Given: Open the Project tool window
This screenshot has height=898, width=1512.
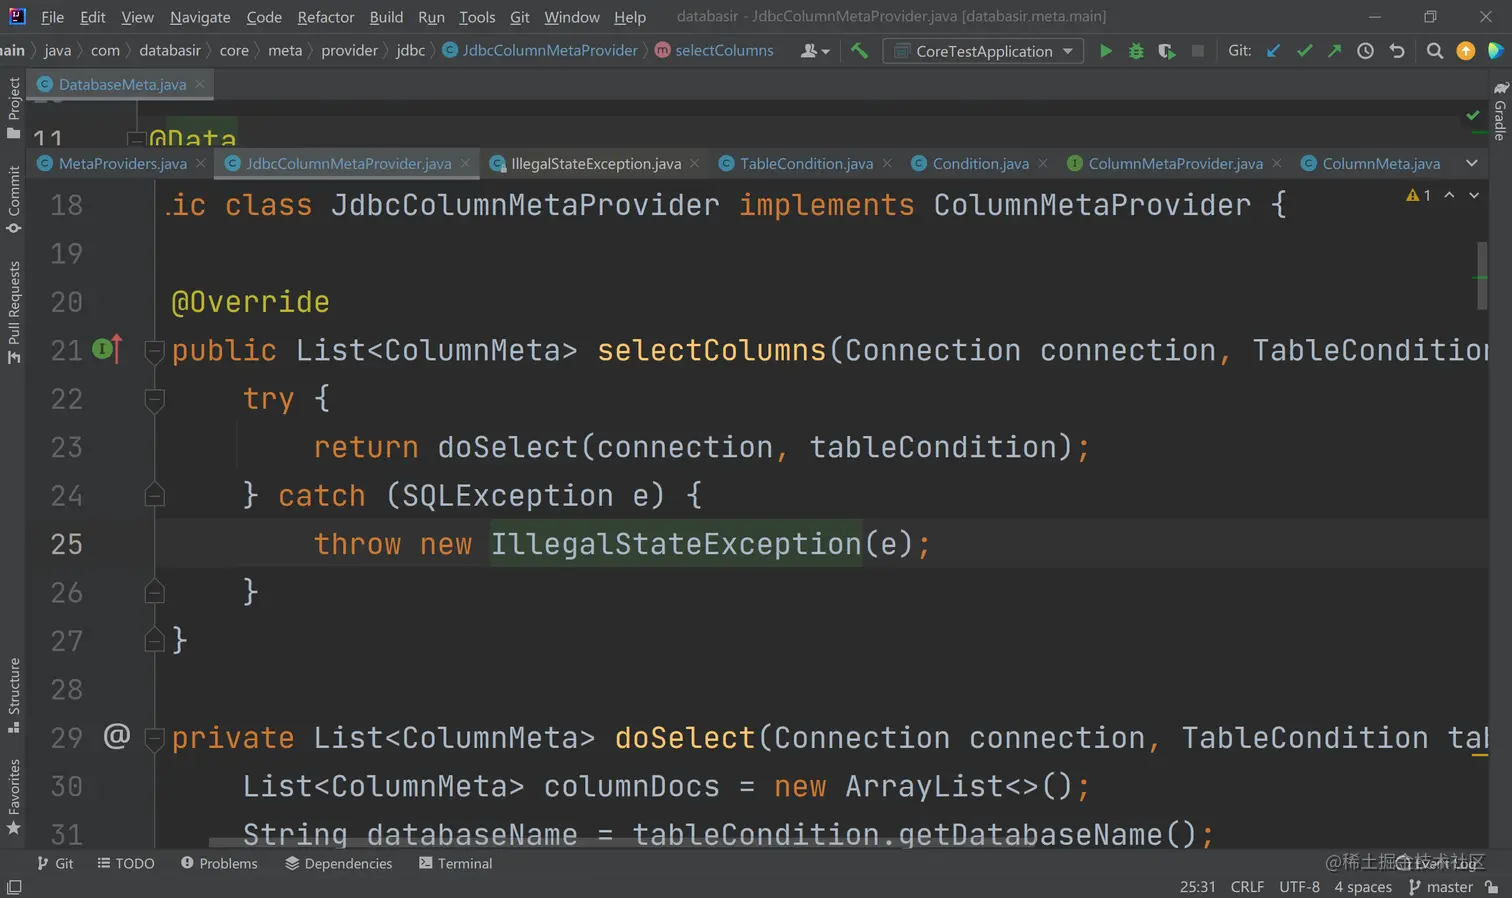Looking at the screenshot, I should 14,108.
